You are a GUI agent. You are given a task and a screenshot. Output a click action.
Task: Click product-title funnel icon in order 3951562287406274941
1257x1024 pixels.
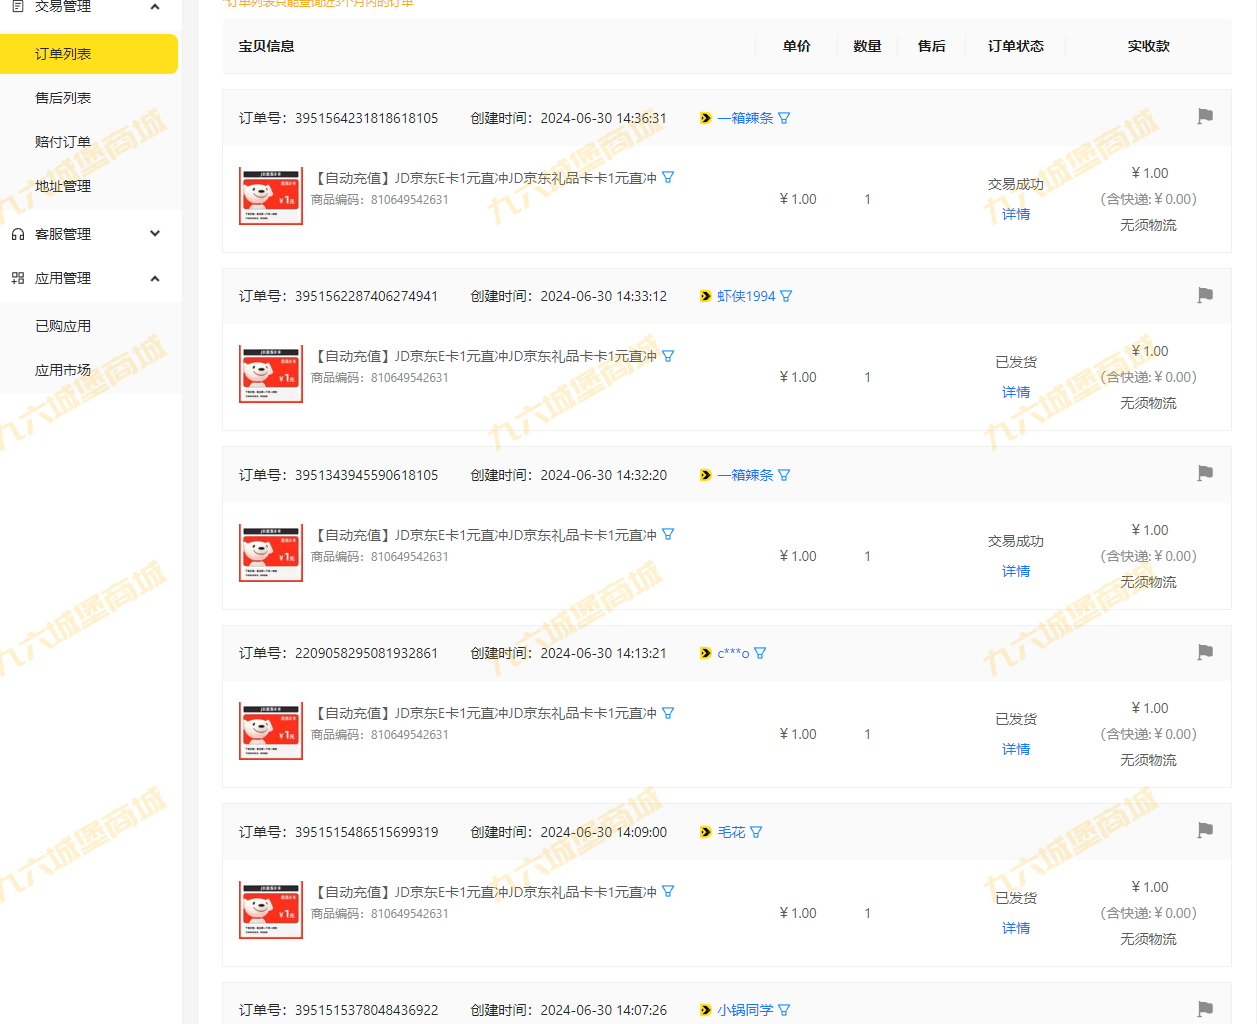668,355
